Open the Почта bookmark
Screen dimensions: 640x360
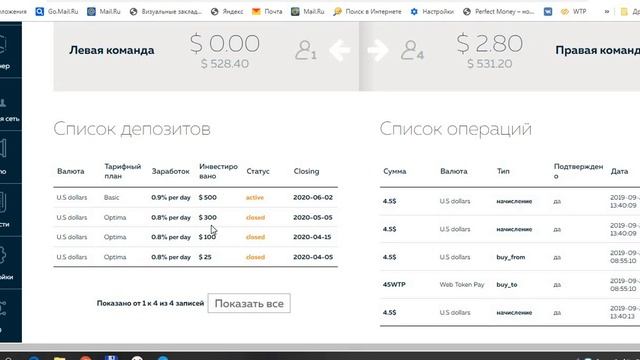267,11
